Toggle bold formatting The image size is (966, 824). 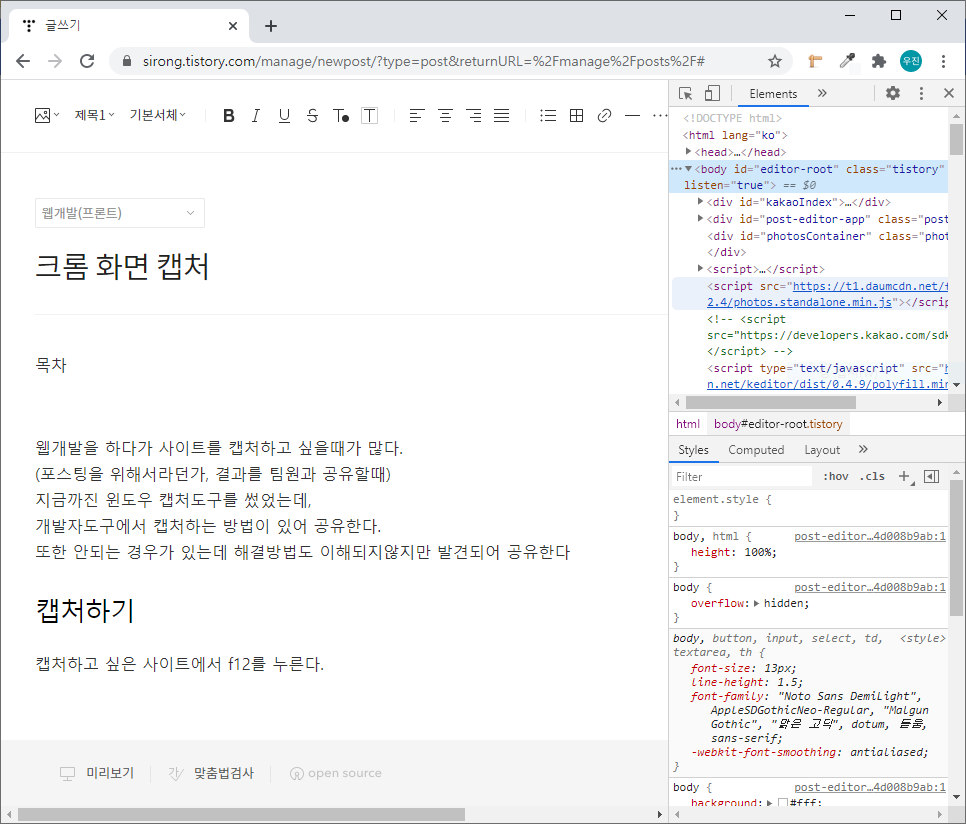[229, 115]
